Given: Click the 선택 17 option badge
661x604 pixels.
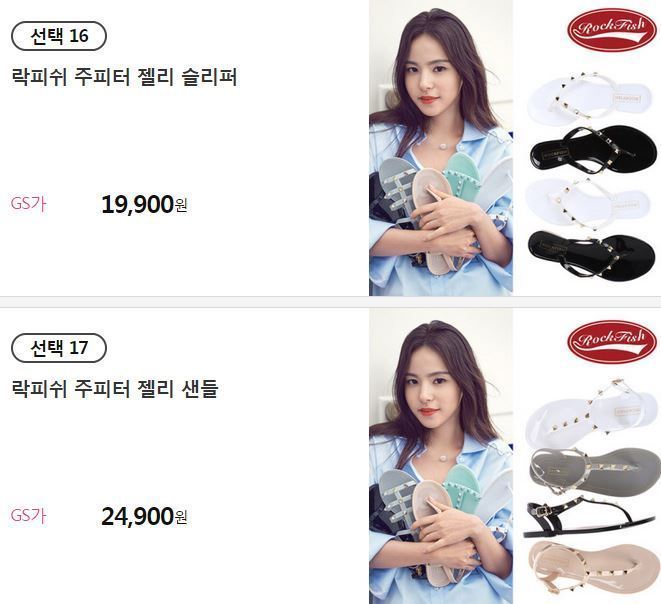Looking at the screenshot, I should pos(59,348).
